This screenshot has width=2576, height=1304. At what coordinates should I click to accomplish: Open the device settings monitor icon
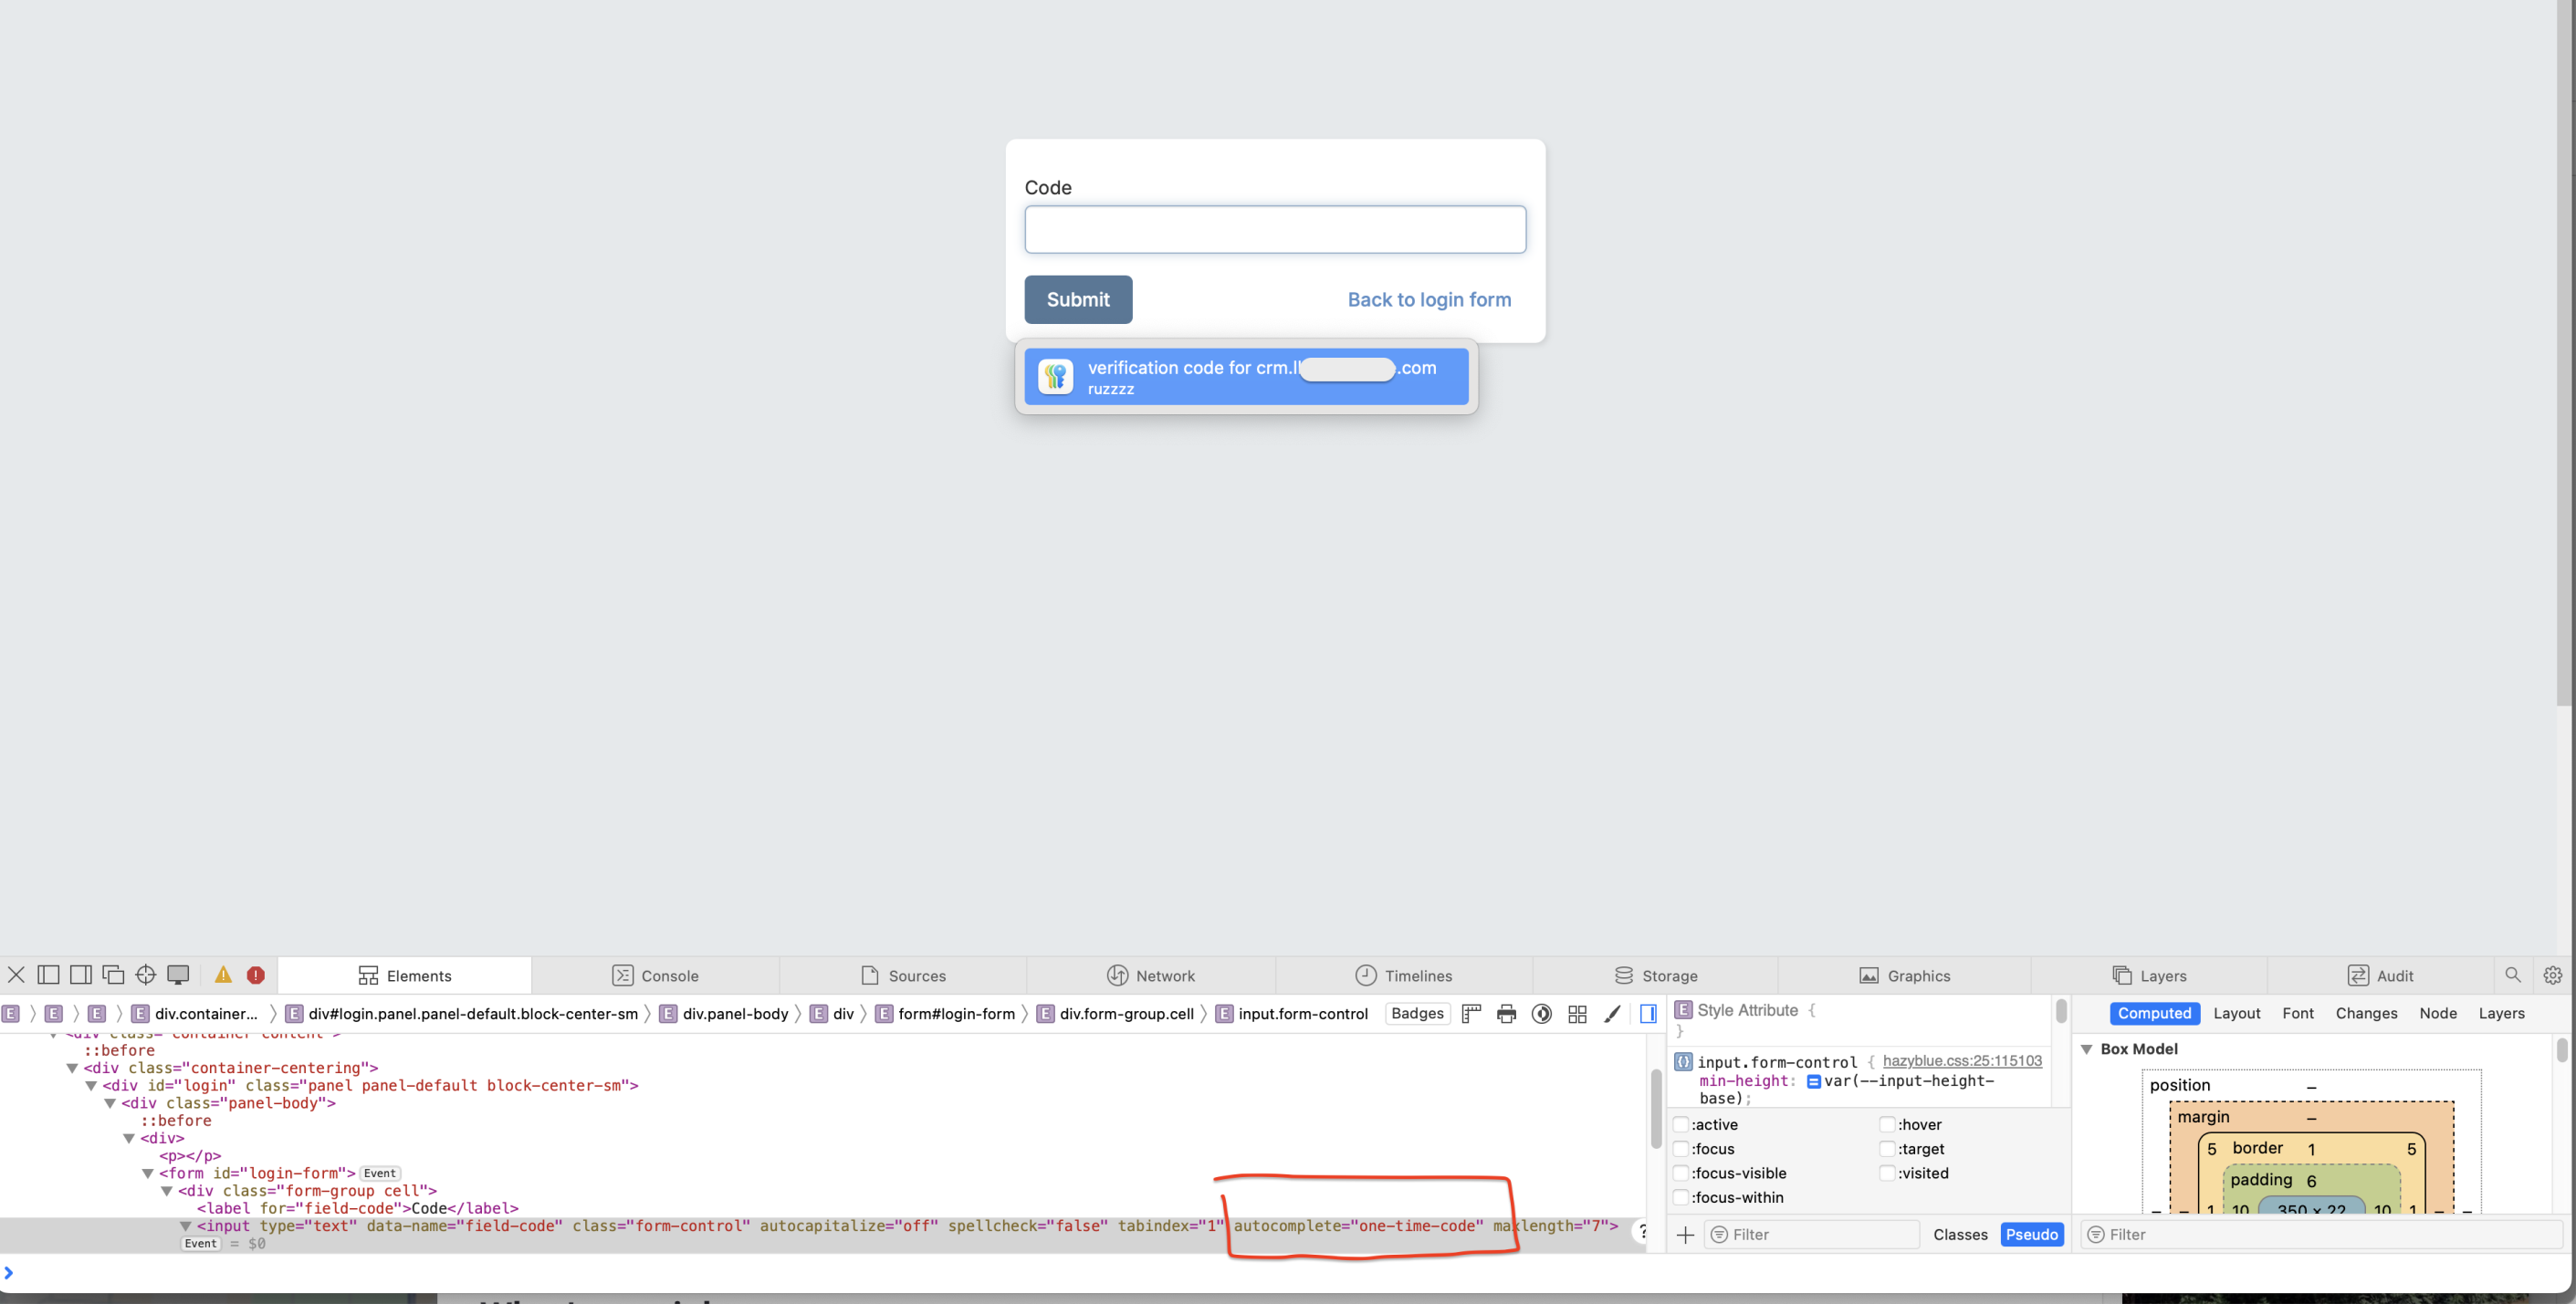pos(178,975)
